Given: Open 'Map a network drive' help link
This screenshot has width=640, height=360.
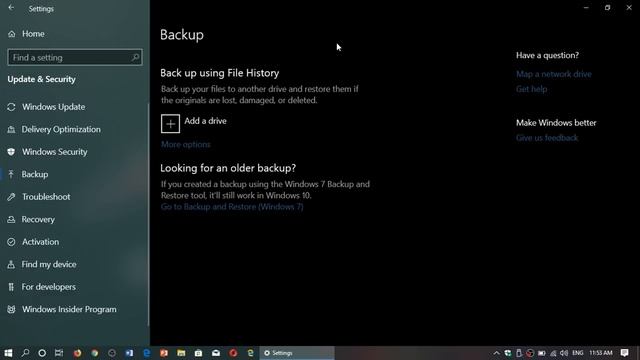Looking at the screenshot, I should pos(553,74).
